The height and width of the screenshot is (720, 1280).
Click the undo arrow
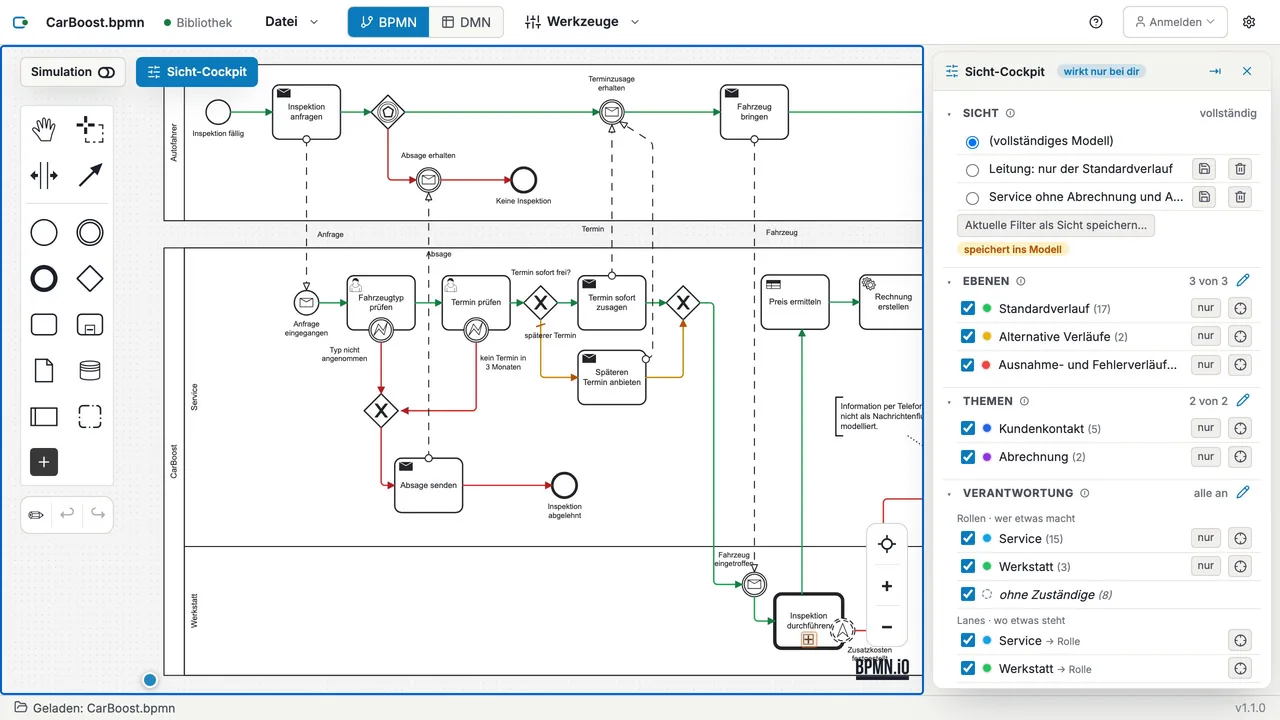[x=67, y=514]
